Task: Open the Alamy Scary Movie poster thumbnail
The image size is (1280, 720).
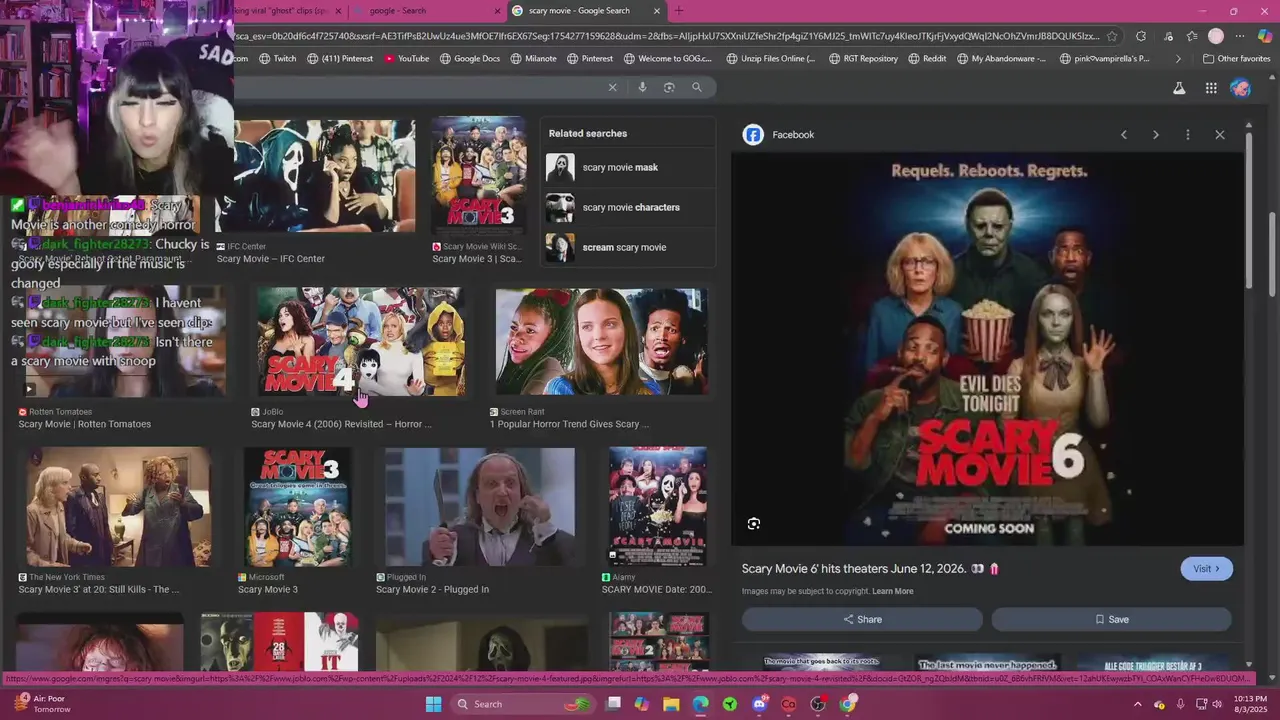Action: [x=658, y=507]
